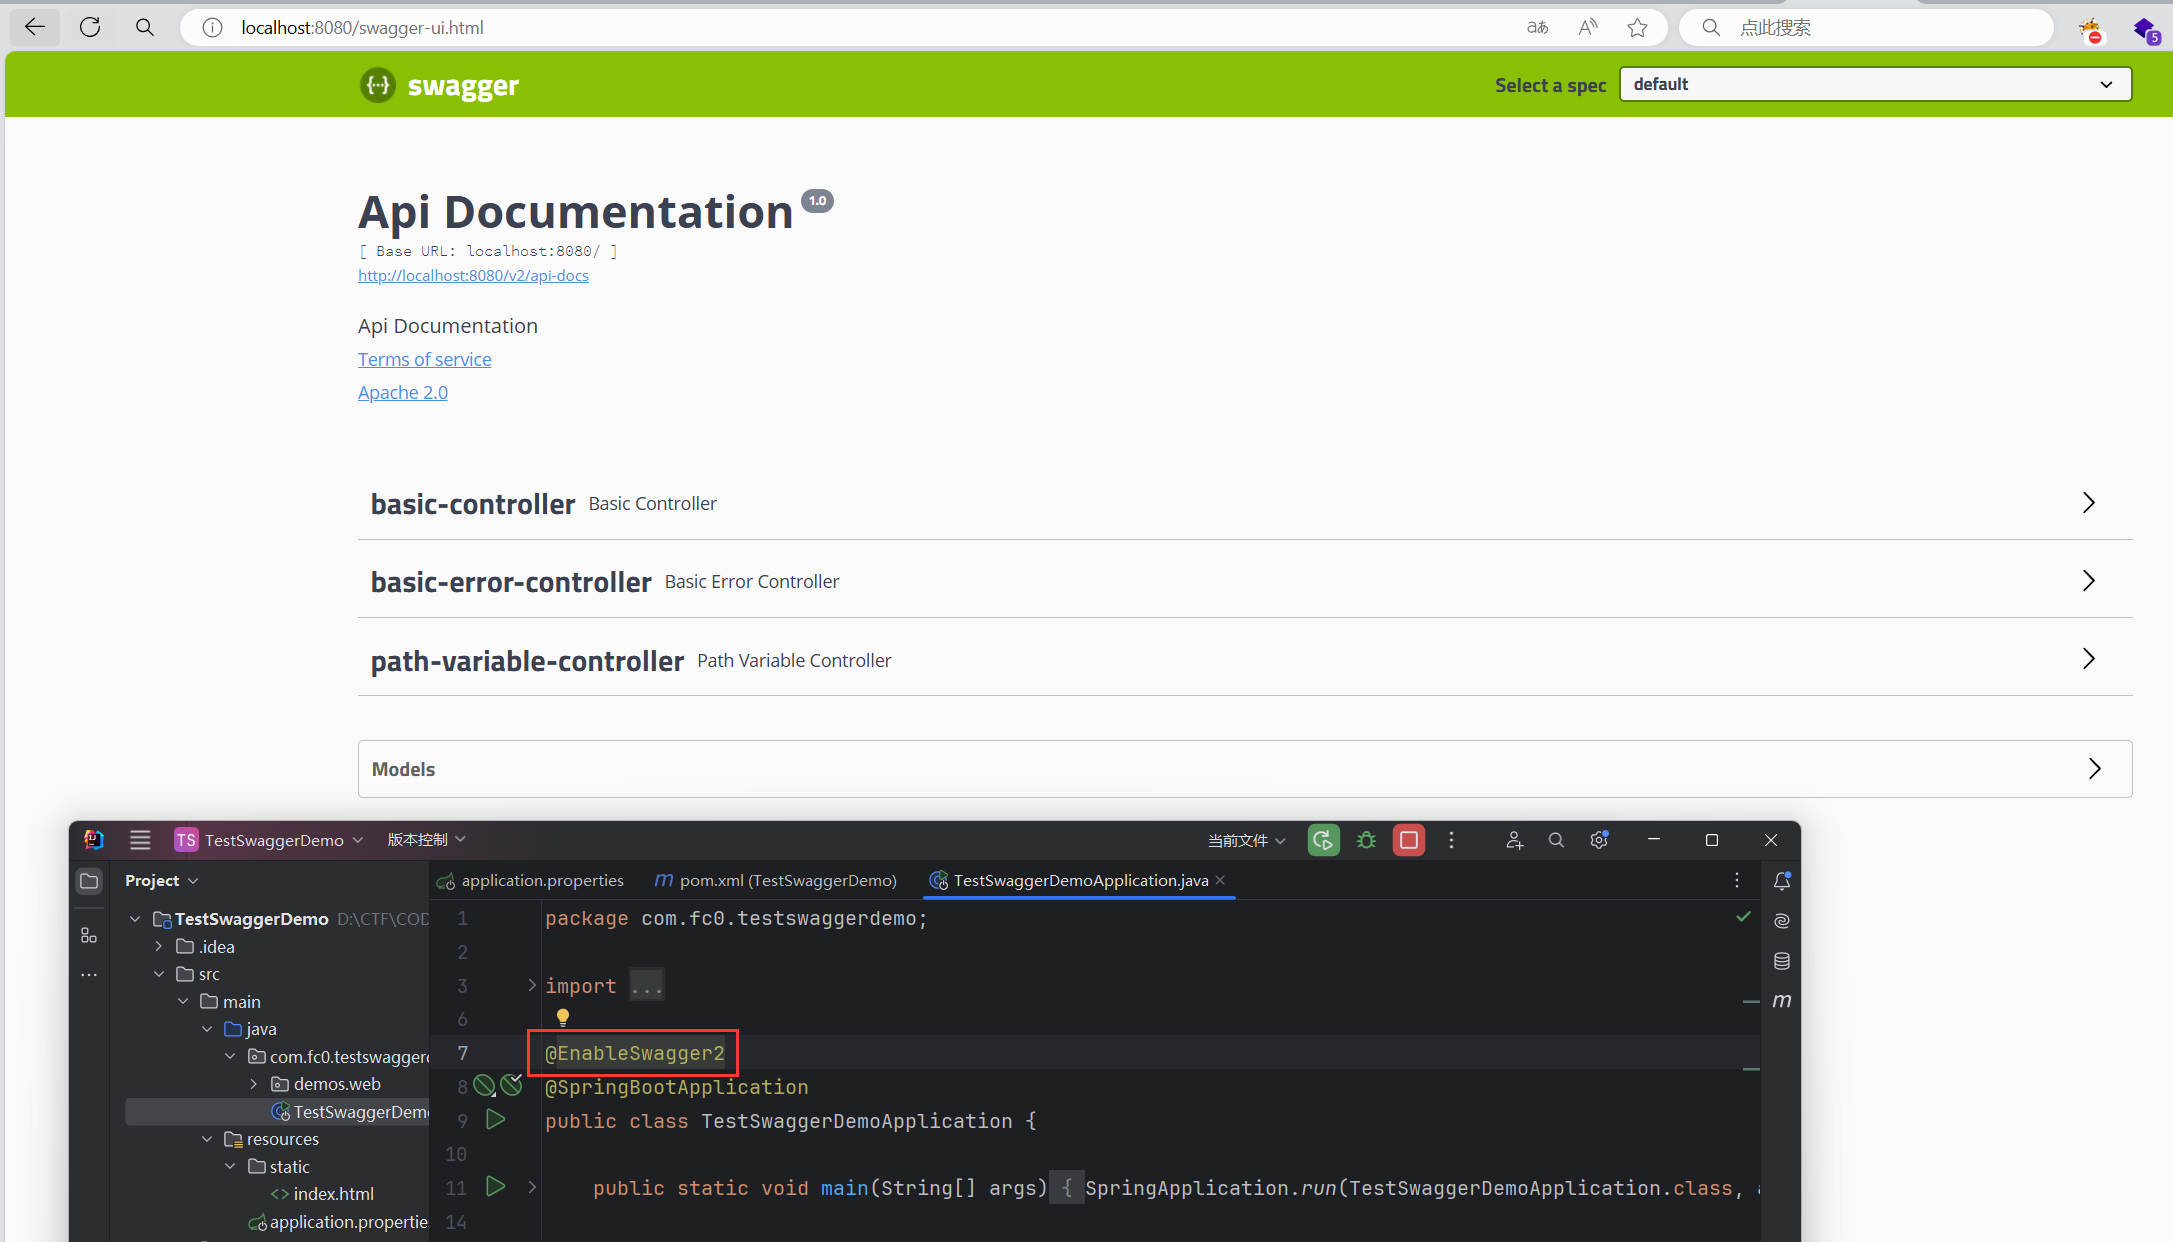Expand the demos.web package in tree

click(253, 1084)
